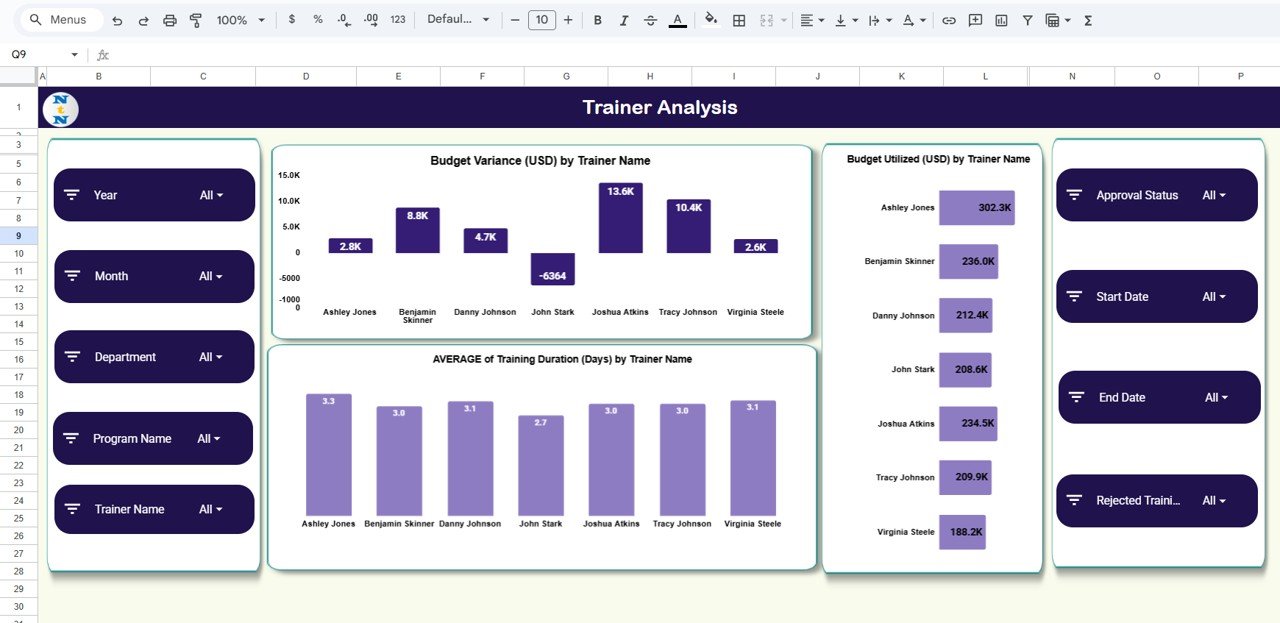Open the fill color picker
1280x623 pixels.
(x=711, y=20)
